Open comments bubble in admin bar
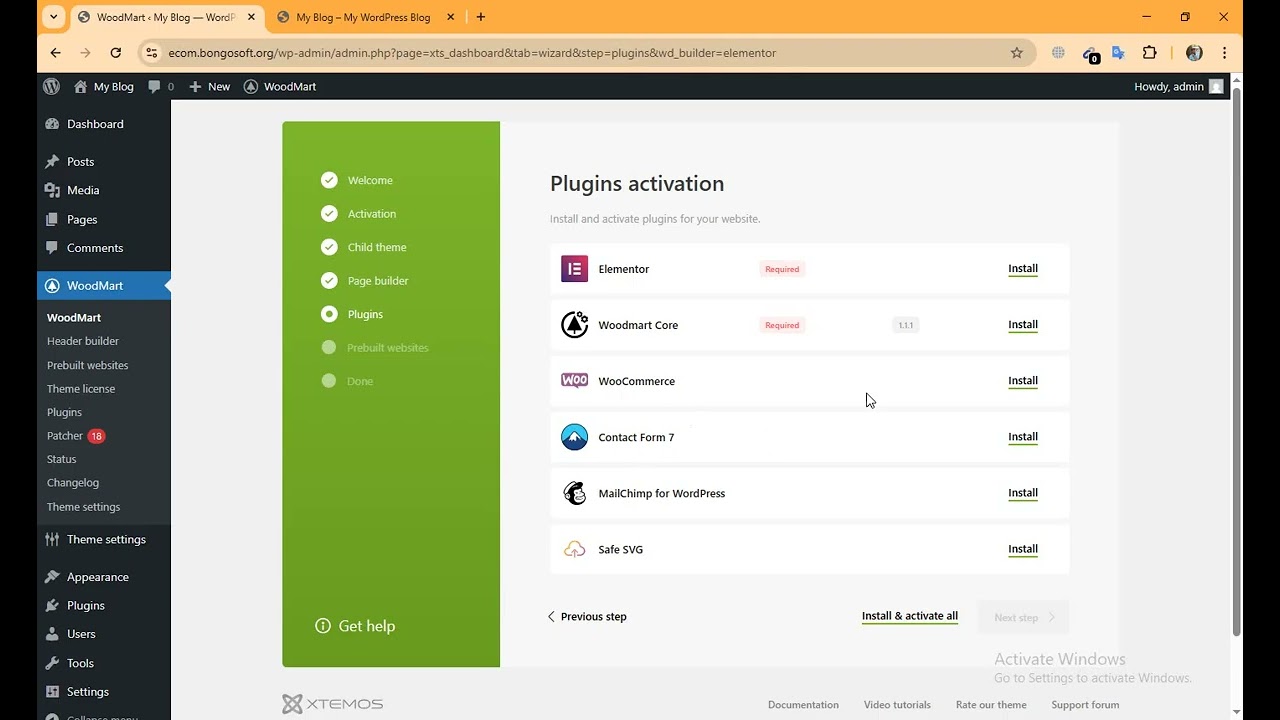1280x720 pixels. pyautogui.click(x=160, y=87)
